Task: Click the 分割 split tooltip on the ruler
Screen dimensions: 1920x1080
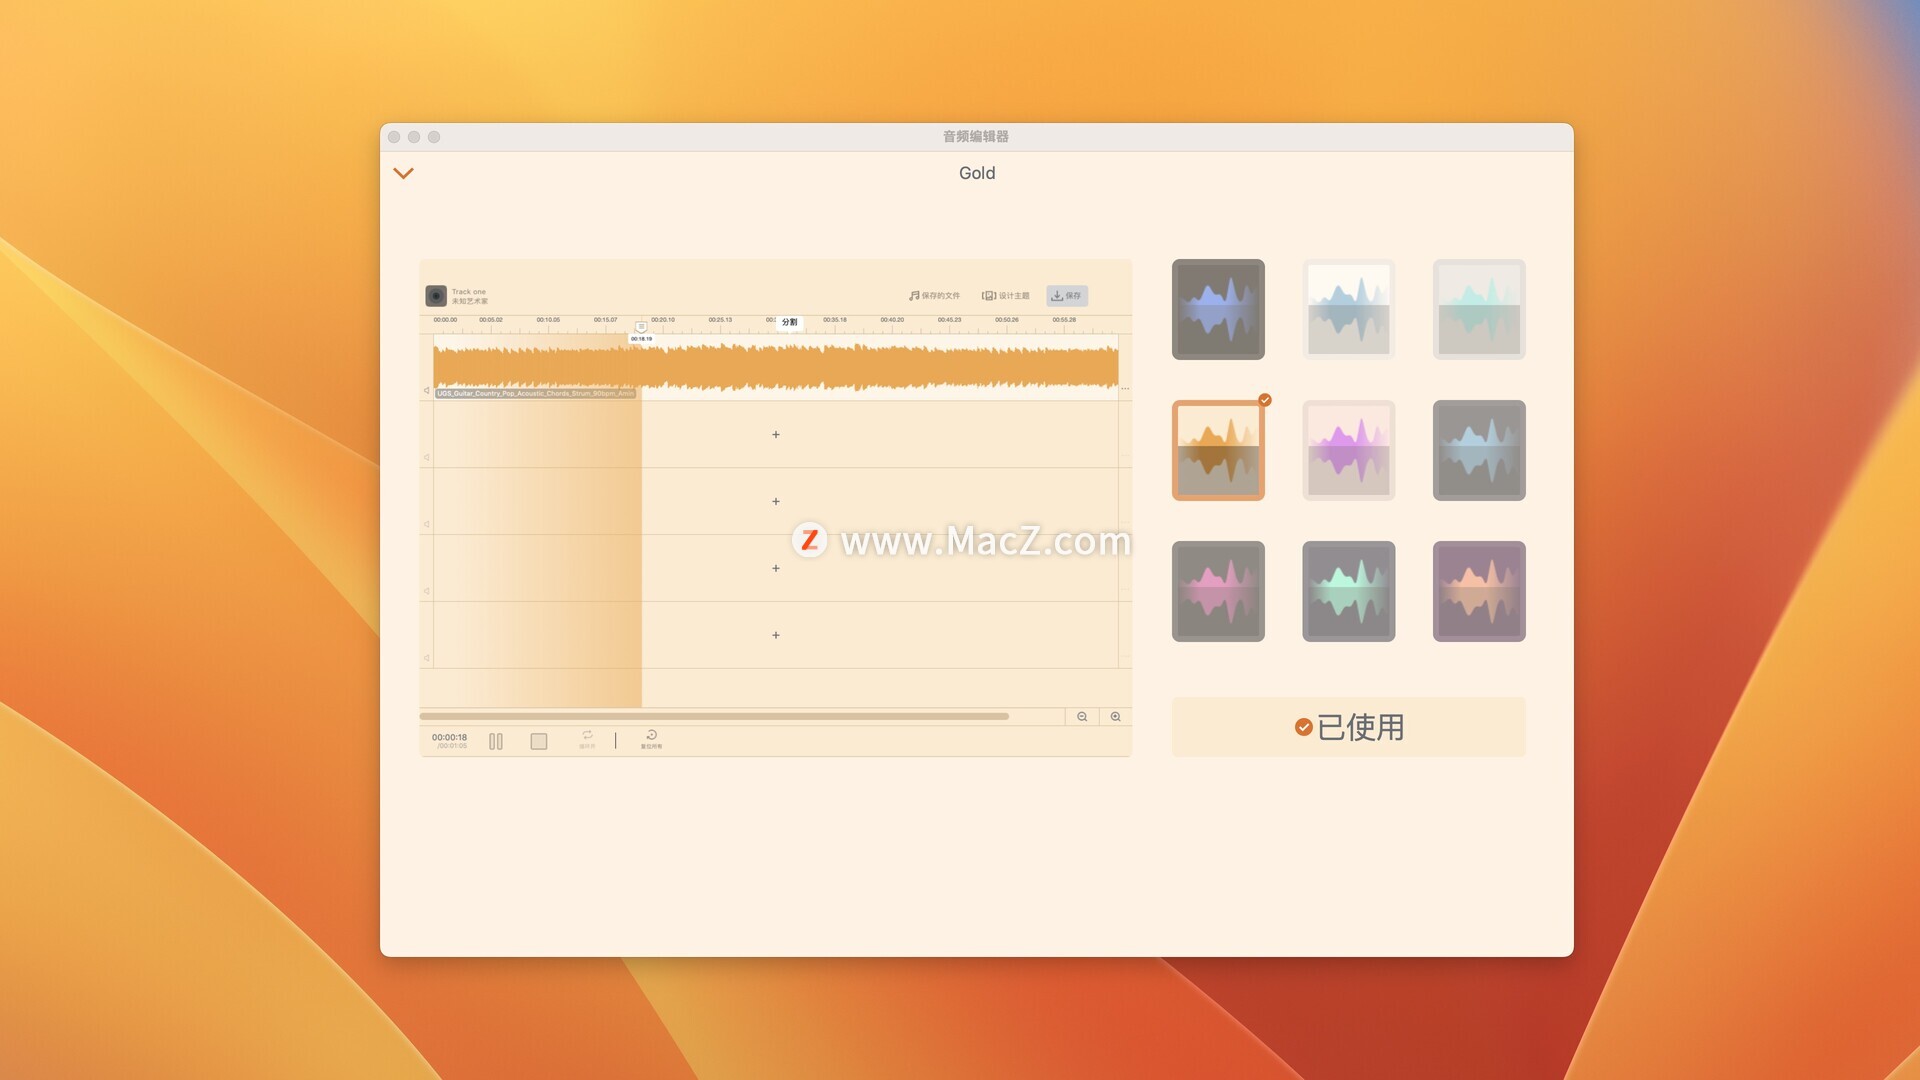Action: click(790, 322)
